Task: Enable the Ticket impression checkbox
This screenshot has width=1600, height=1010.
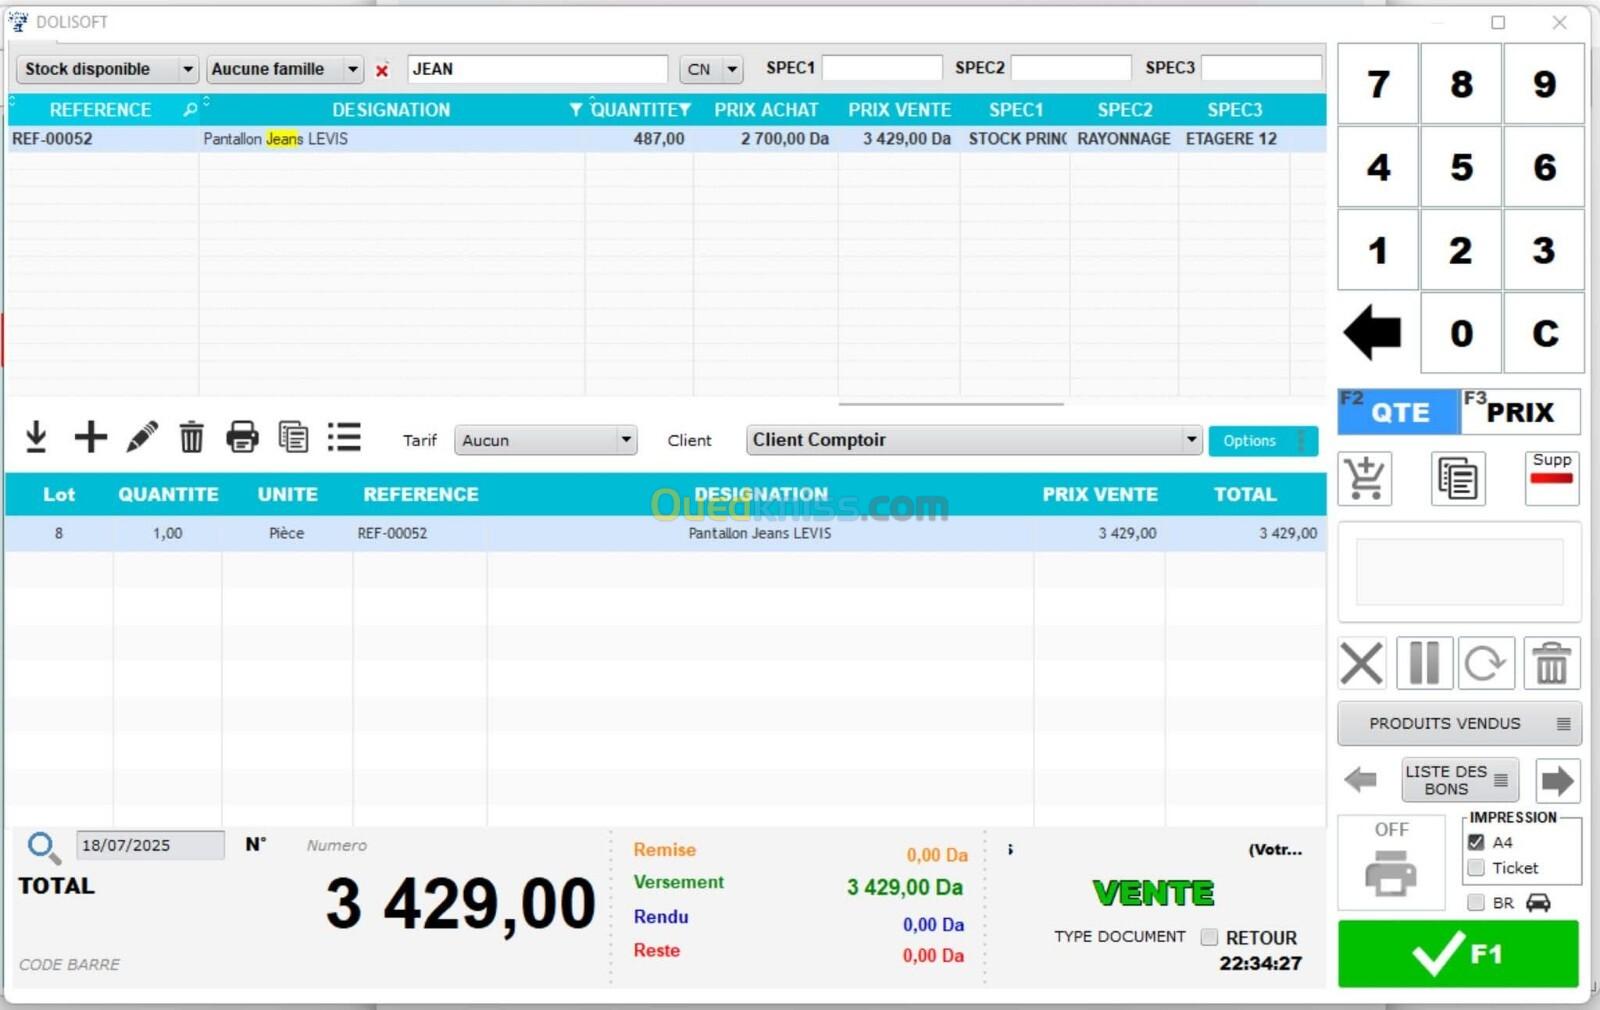Action: pyautogui.click(x=1476, y=868)
